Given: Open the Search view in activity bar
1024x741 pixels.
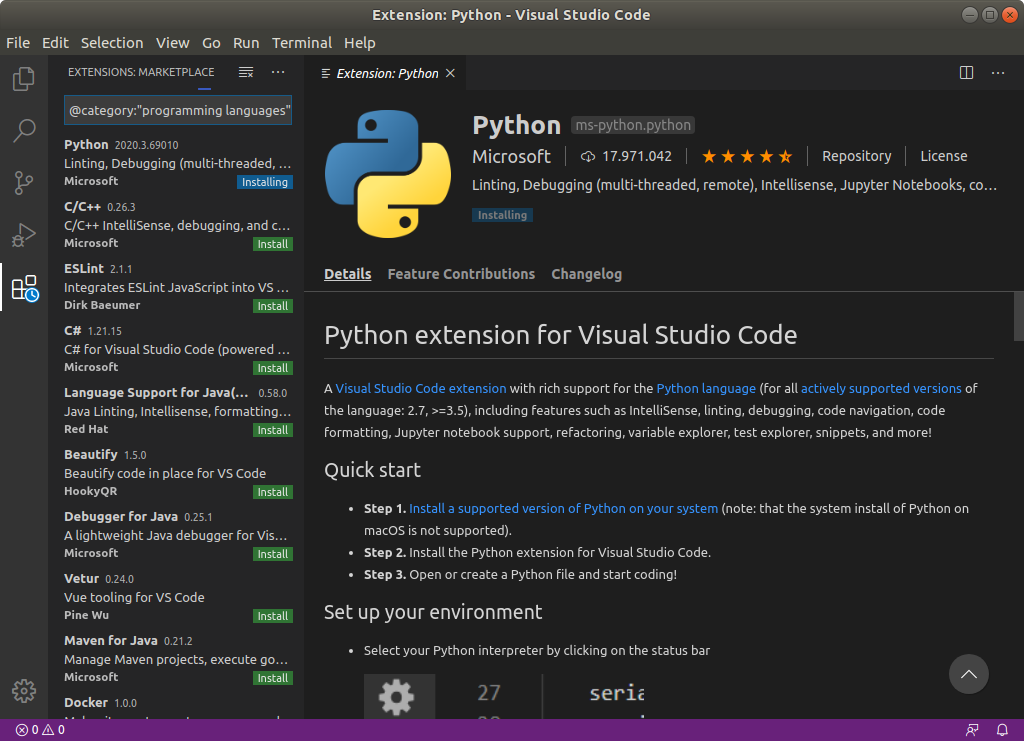Looking at the screenshot, I should [24, 131].
